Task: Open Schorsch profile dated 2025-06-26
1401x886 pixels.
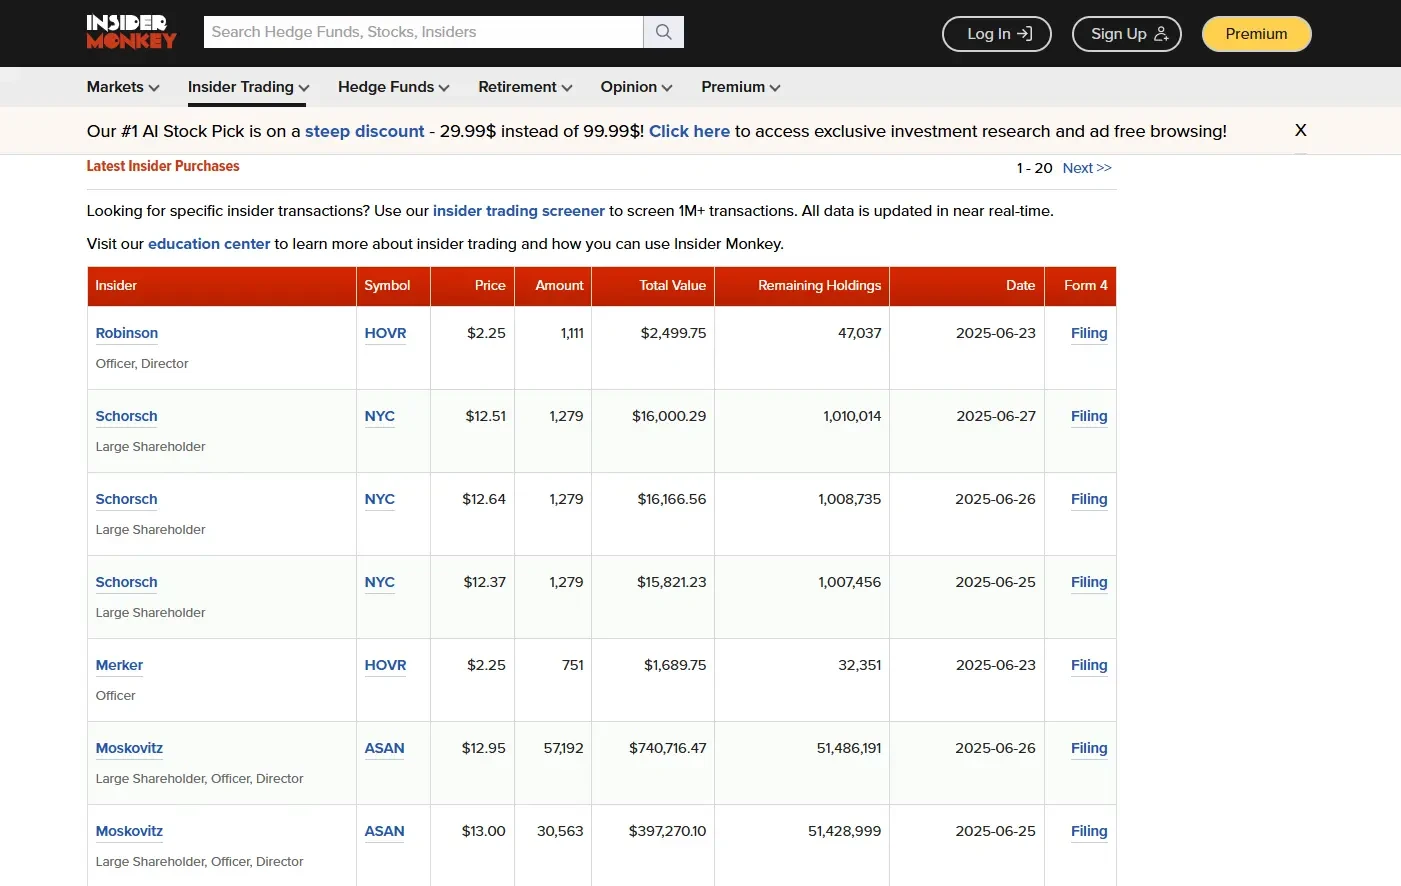Action: (x=126, y=499)
